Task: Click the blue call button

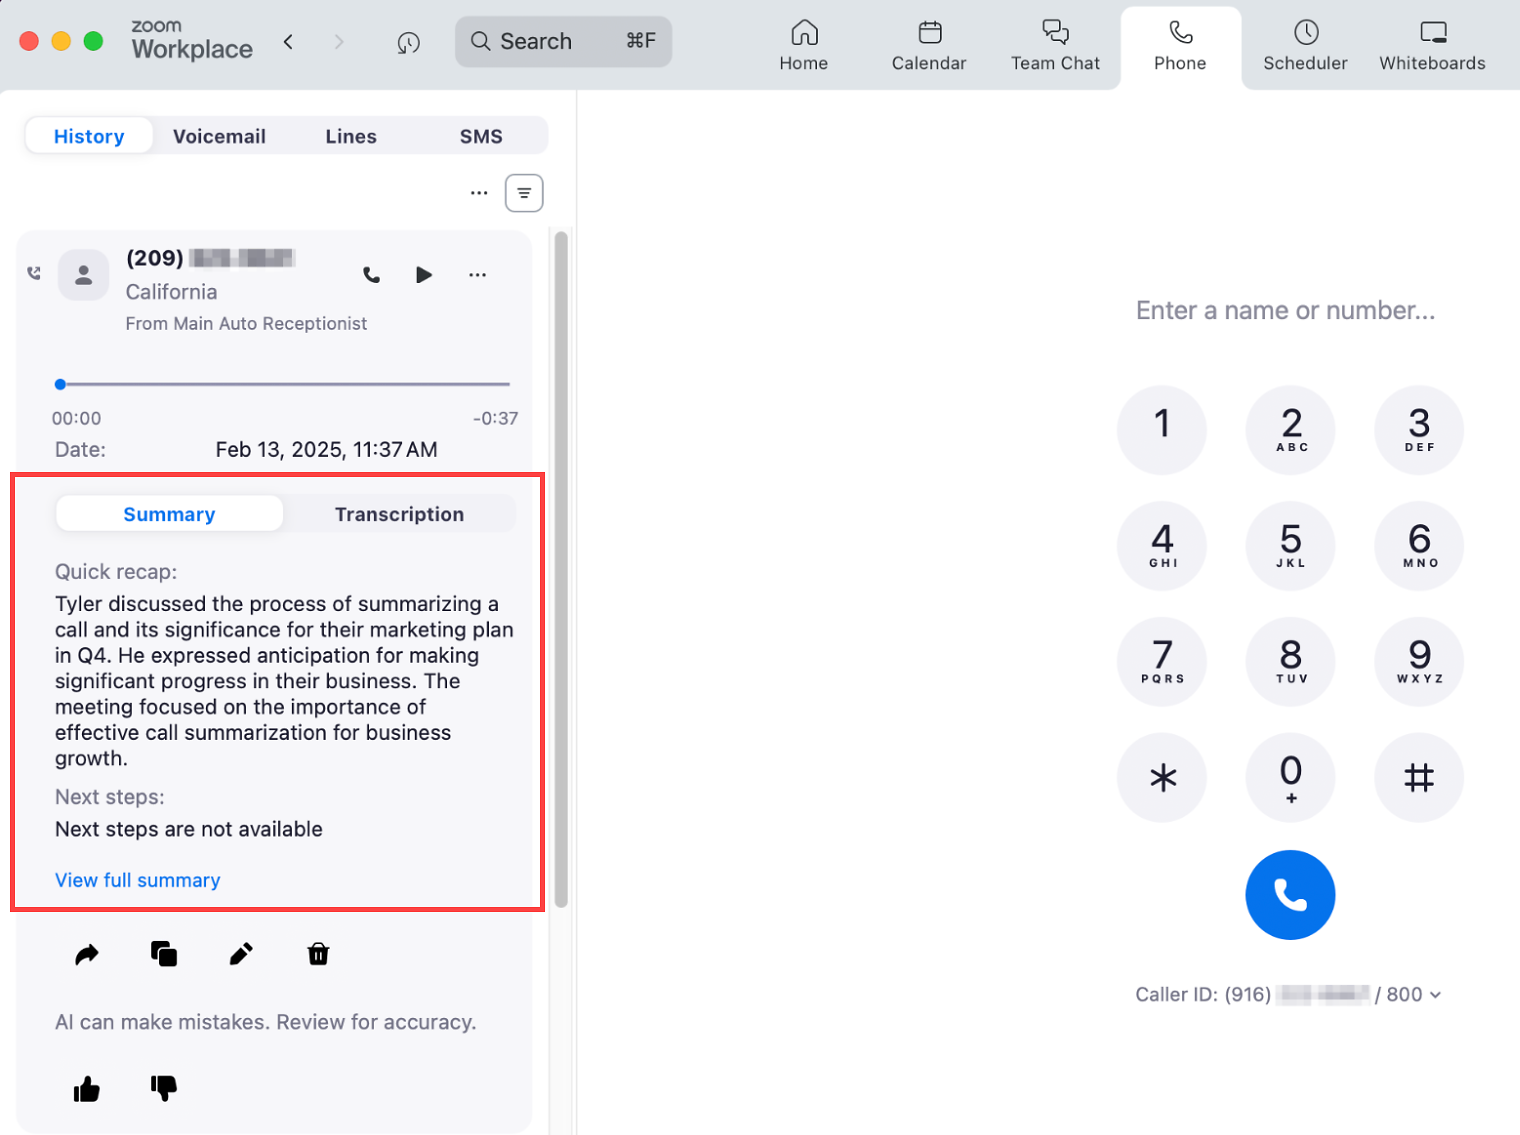Action: tap(1290, 895)
